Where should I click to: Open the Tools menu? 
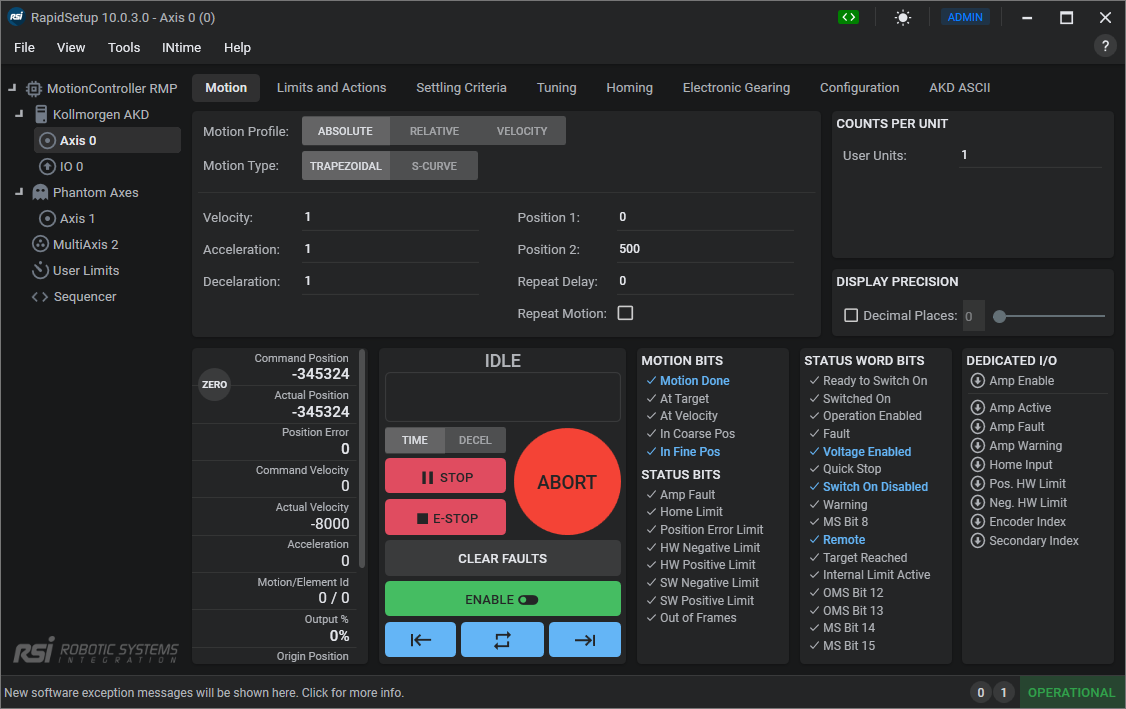tap(124, 47)
